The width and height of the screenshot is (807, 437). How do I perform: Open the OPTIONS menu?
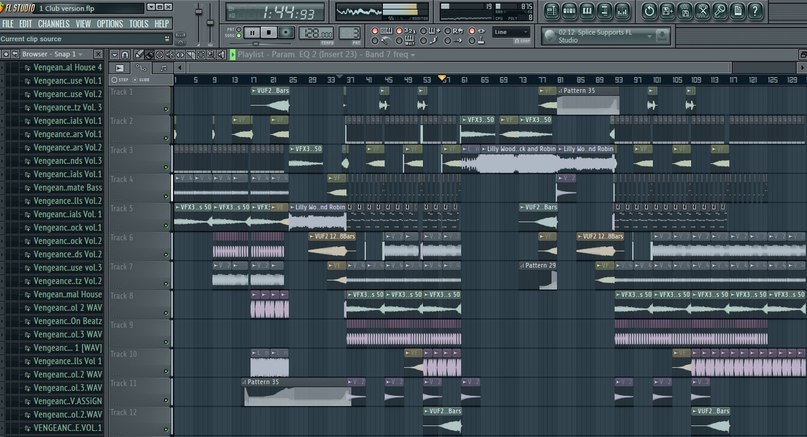click(110, 24)
